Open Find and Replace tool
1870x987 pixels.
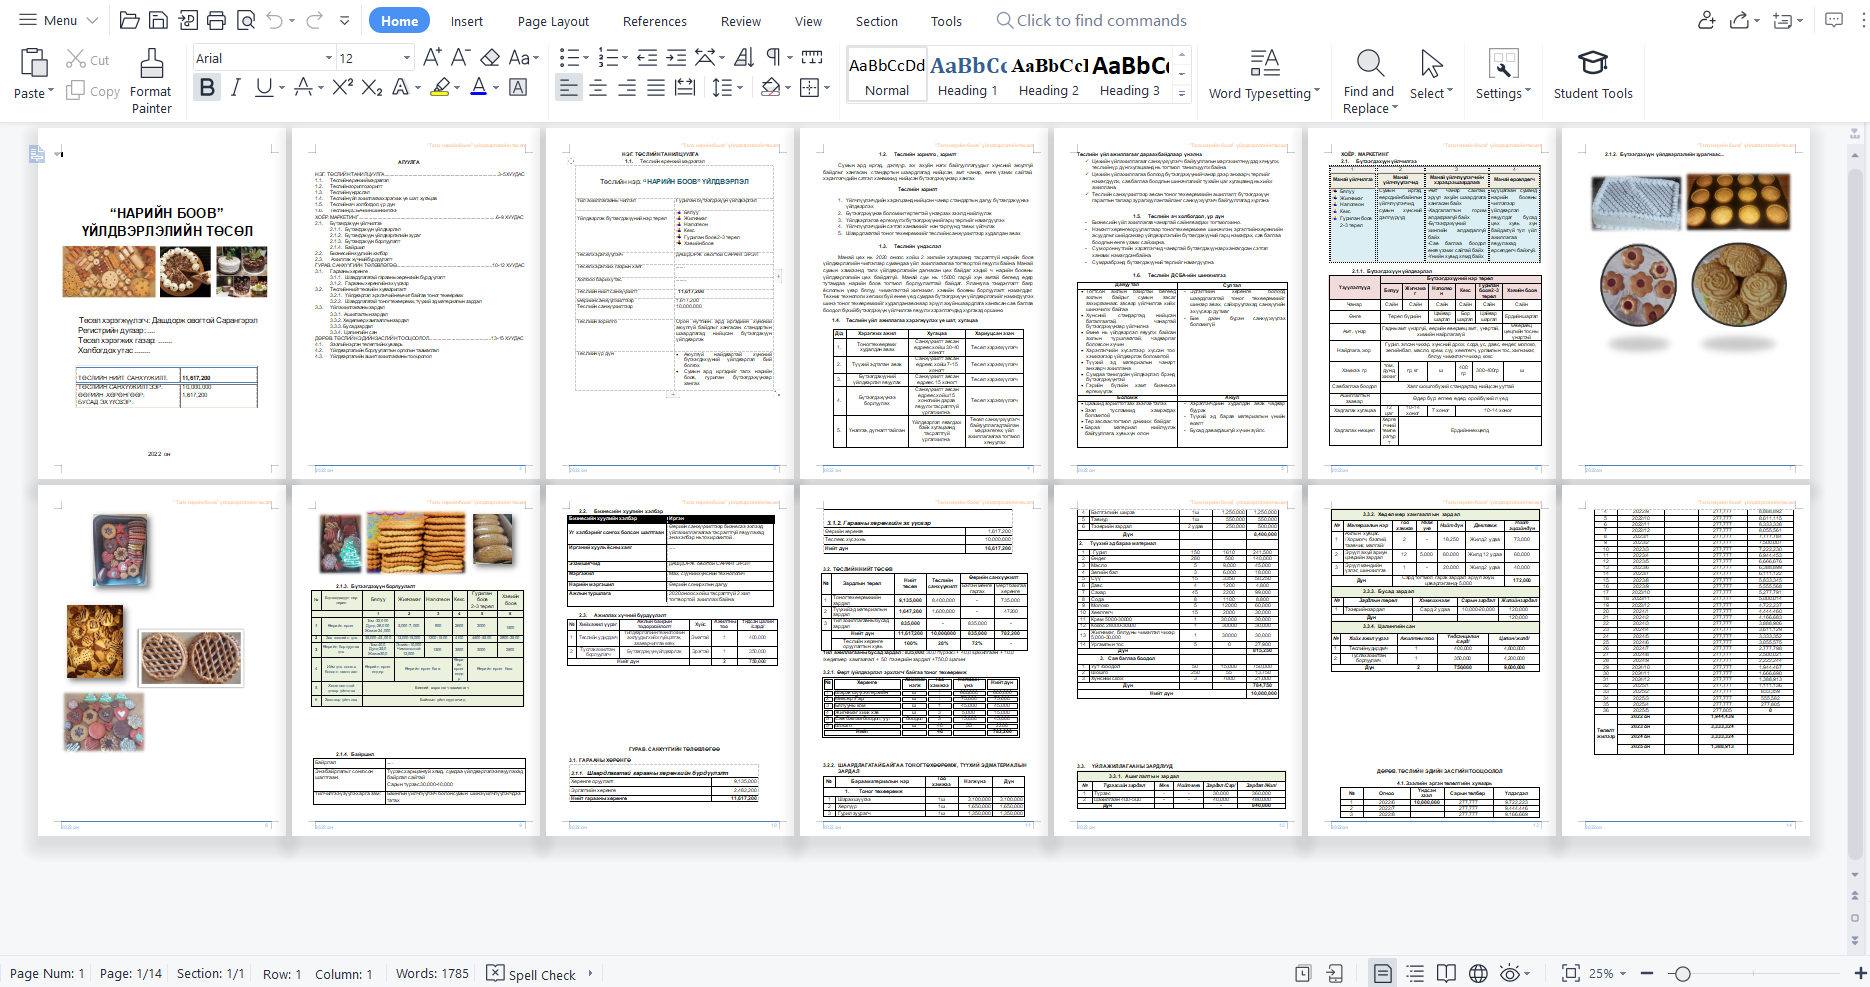pos(1369,80)
